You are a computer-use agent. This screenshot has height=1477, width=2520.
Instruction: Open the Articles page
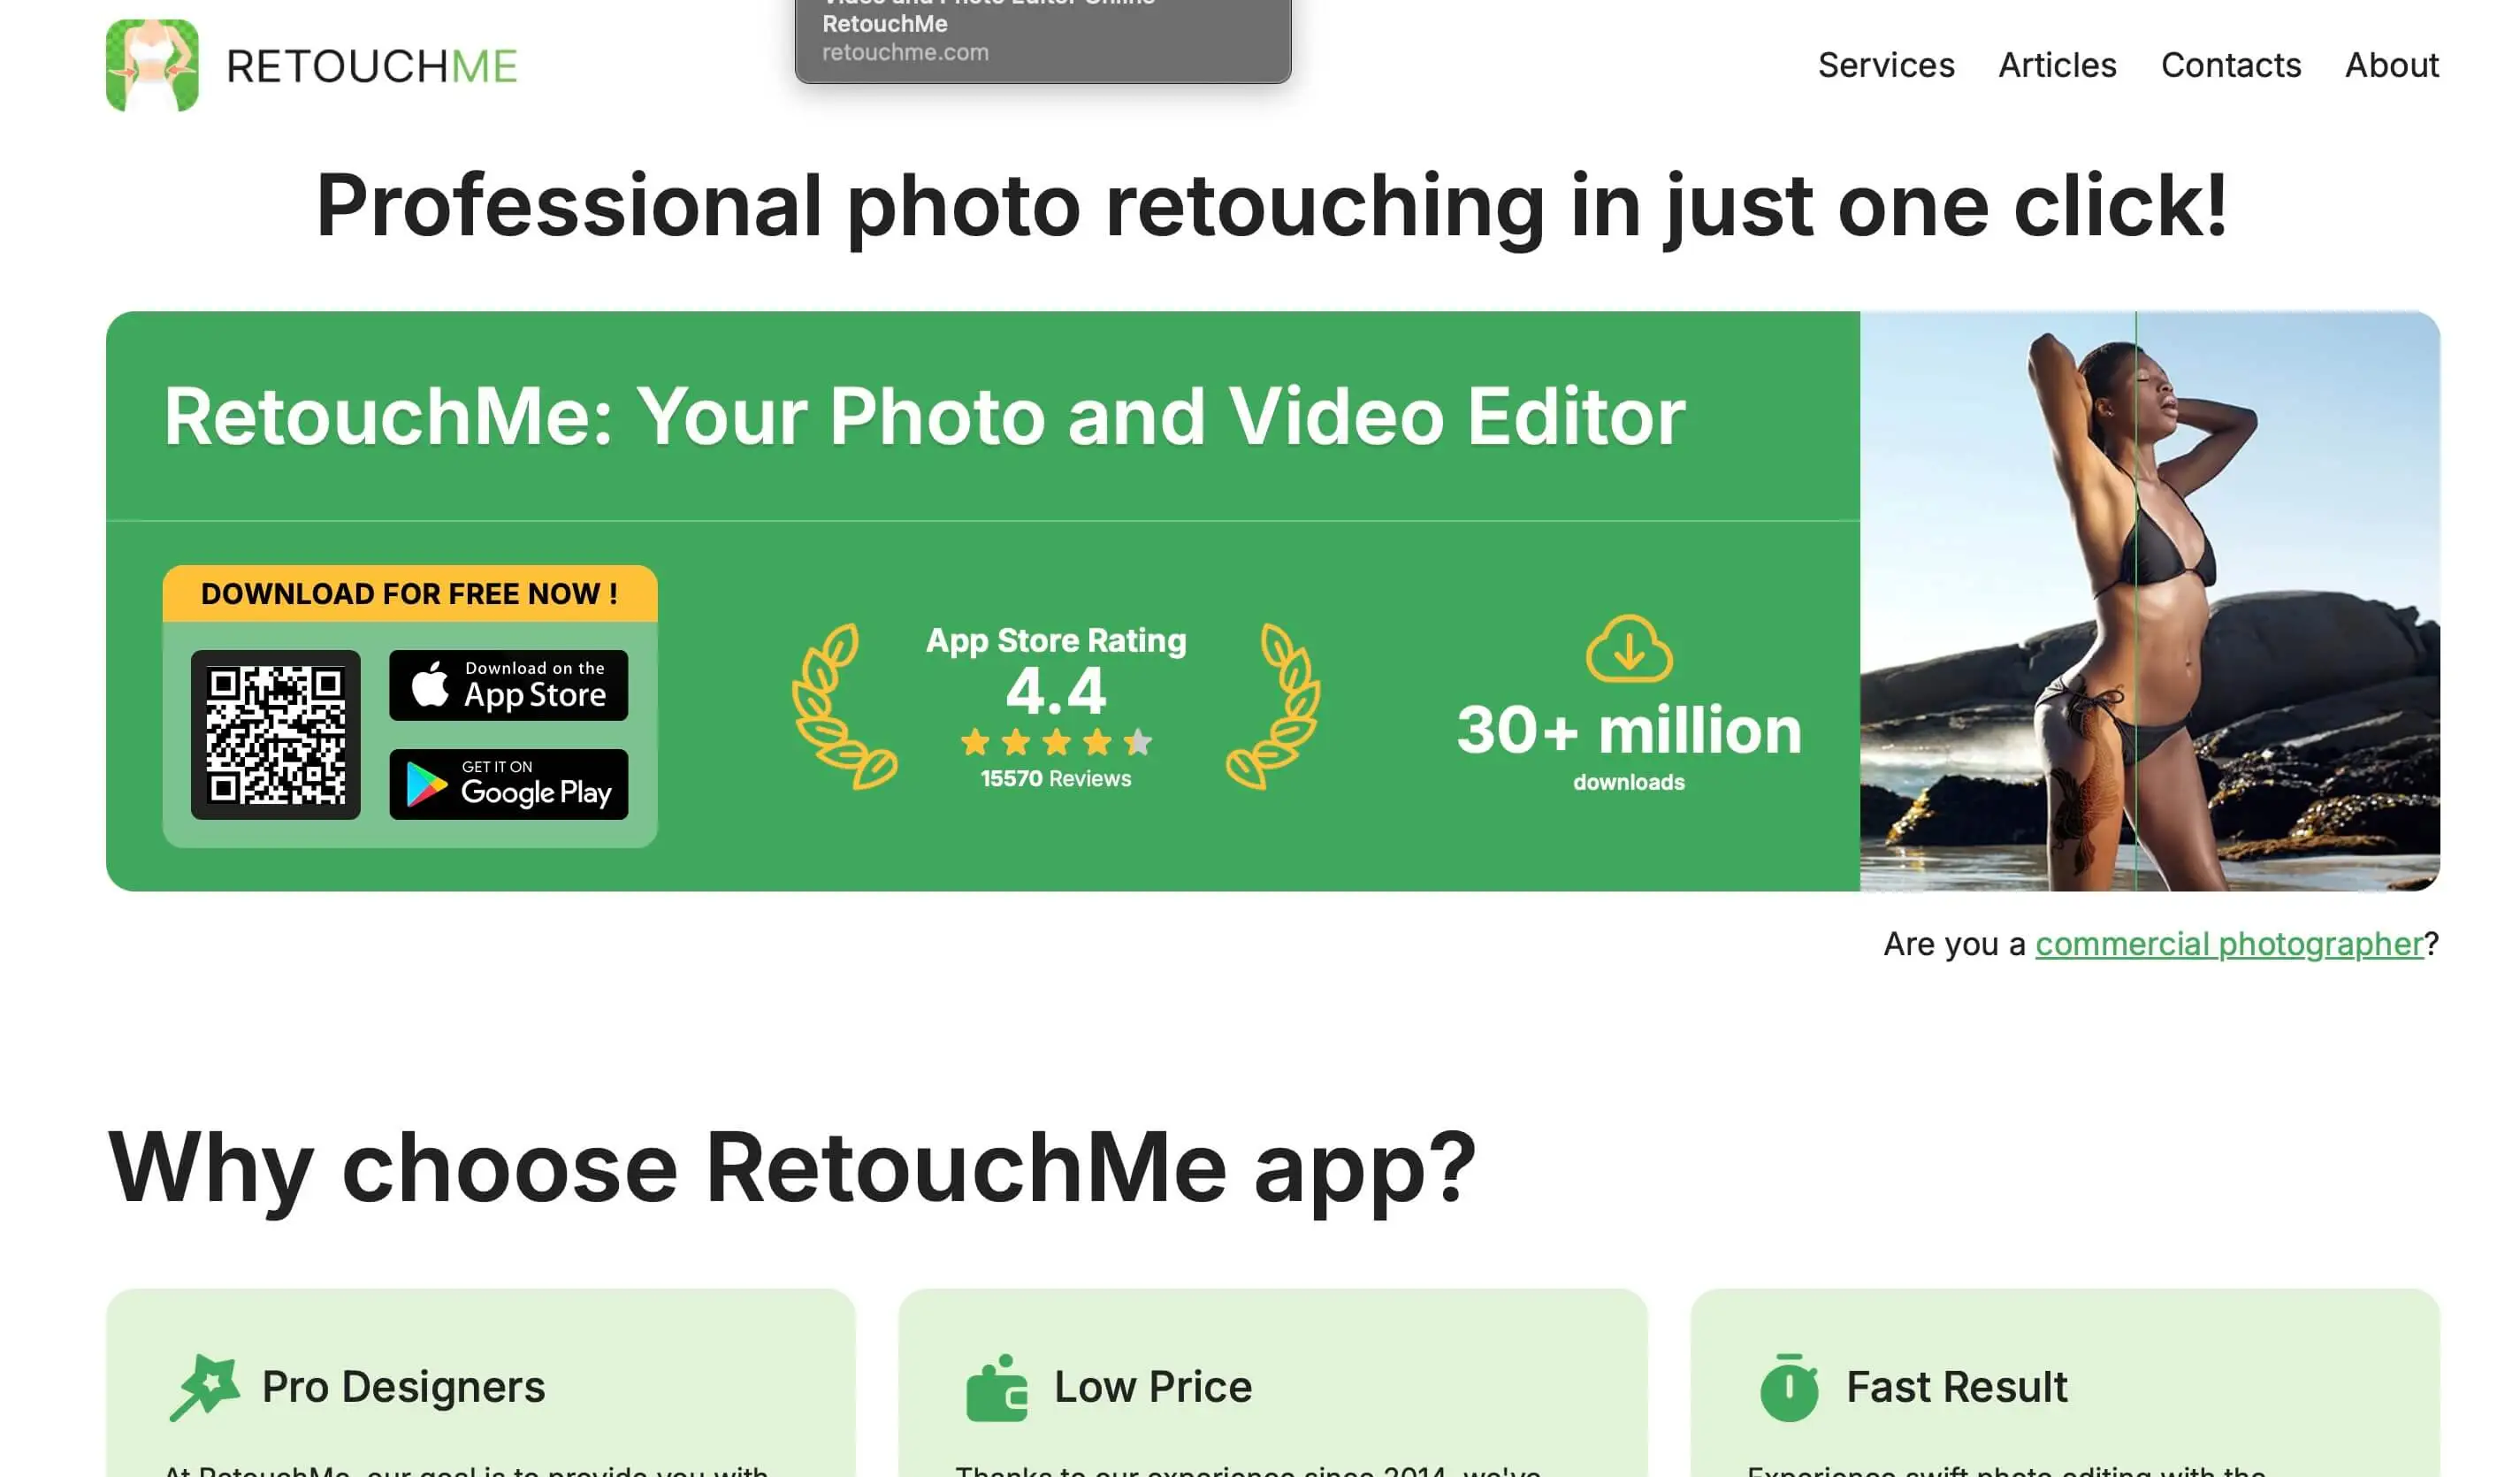click(x=2056, y=65)
